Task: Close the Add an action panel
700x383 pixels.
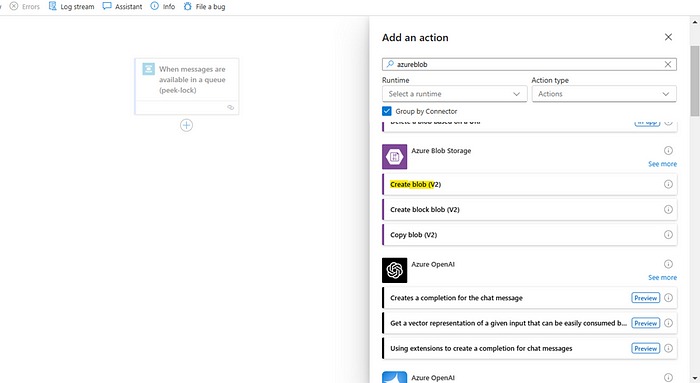Action: [668, 37]
